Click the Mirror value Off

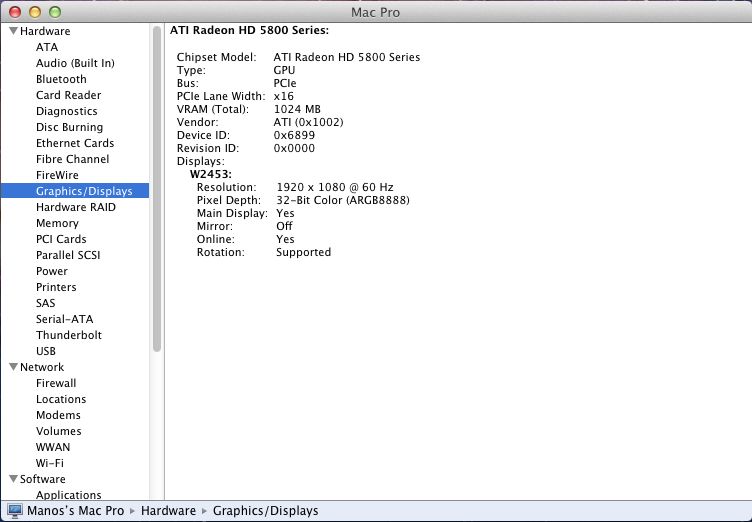(x=284, y=226)
